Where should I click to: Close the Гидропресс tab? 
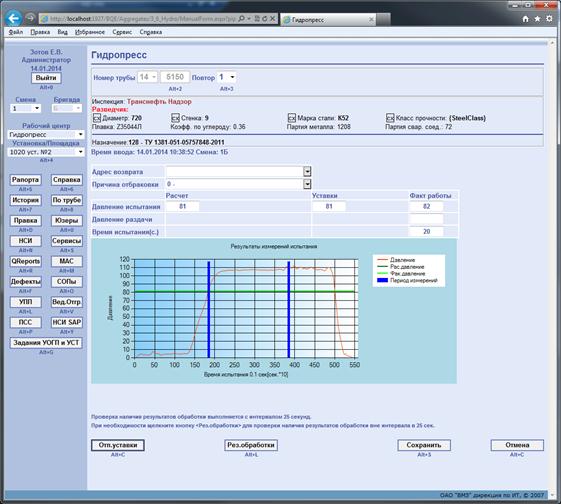pyautogui.click(x=371, y=19)
